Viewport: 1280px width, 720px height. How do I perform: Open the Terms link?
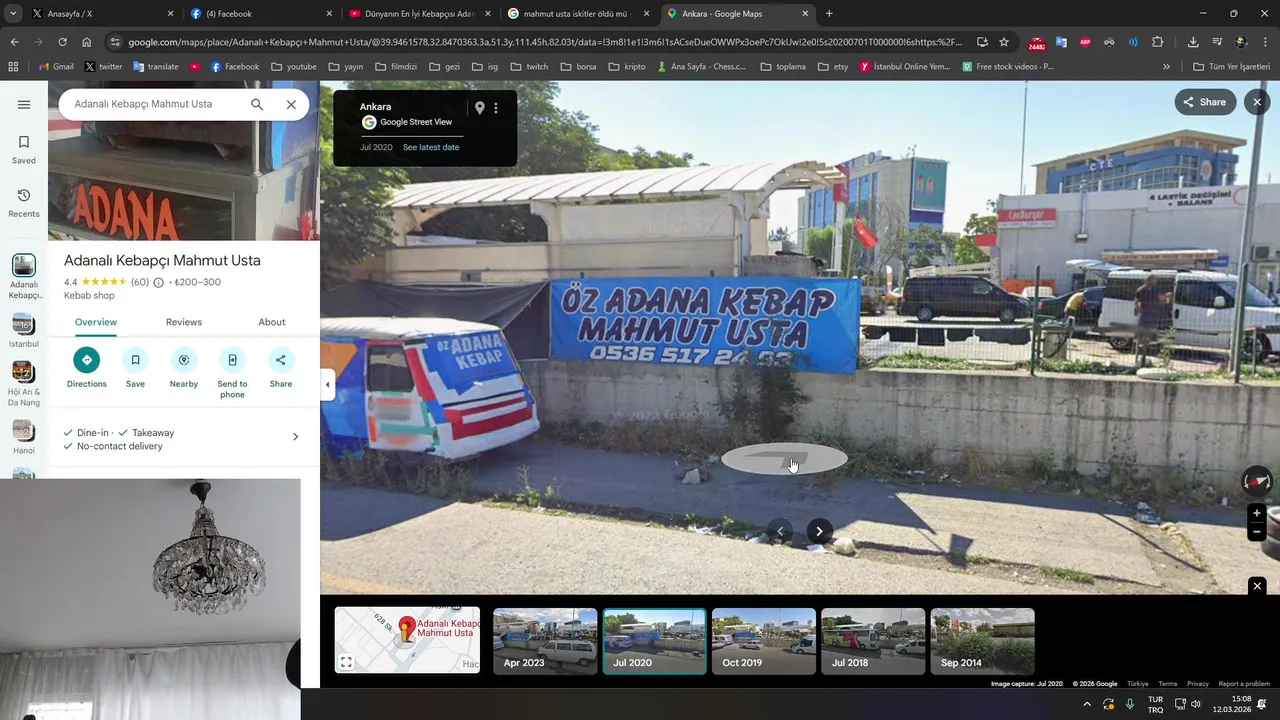pyautogui.click(x=1168, y=684)
